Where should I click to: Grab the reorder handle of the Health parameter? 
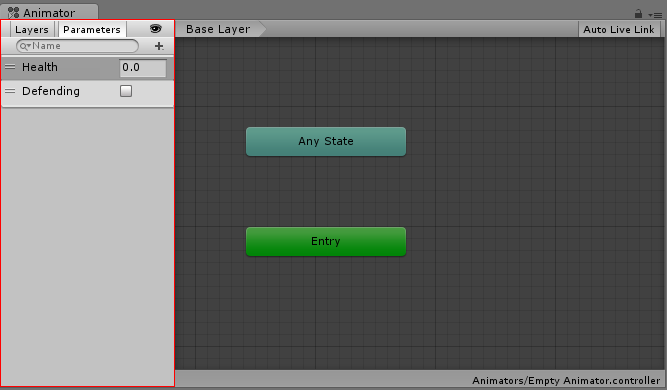click(x=10, y=67)
